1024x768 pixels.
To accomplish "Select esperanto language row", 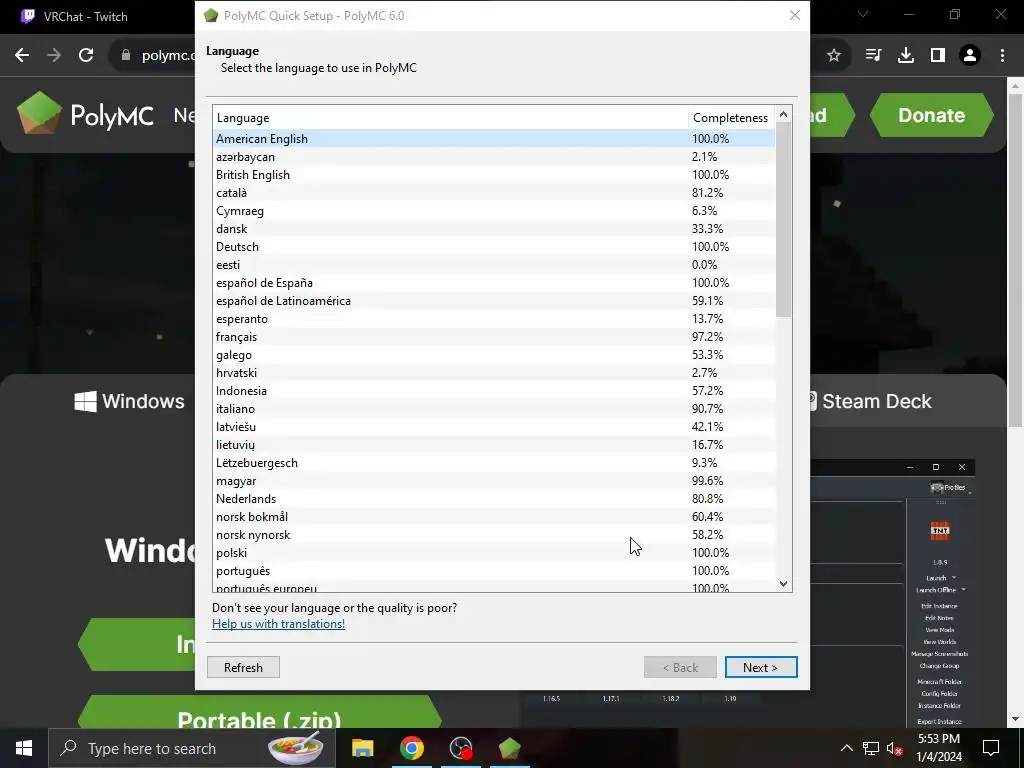I will point(494,319).
